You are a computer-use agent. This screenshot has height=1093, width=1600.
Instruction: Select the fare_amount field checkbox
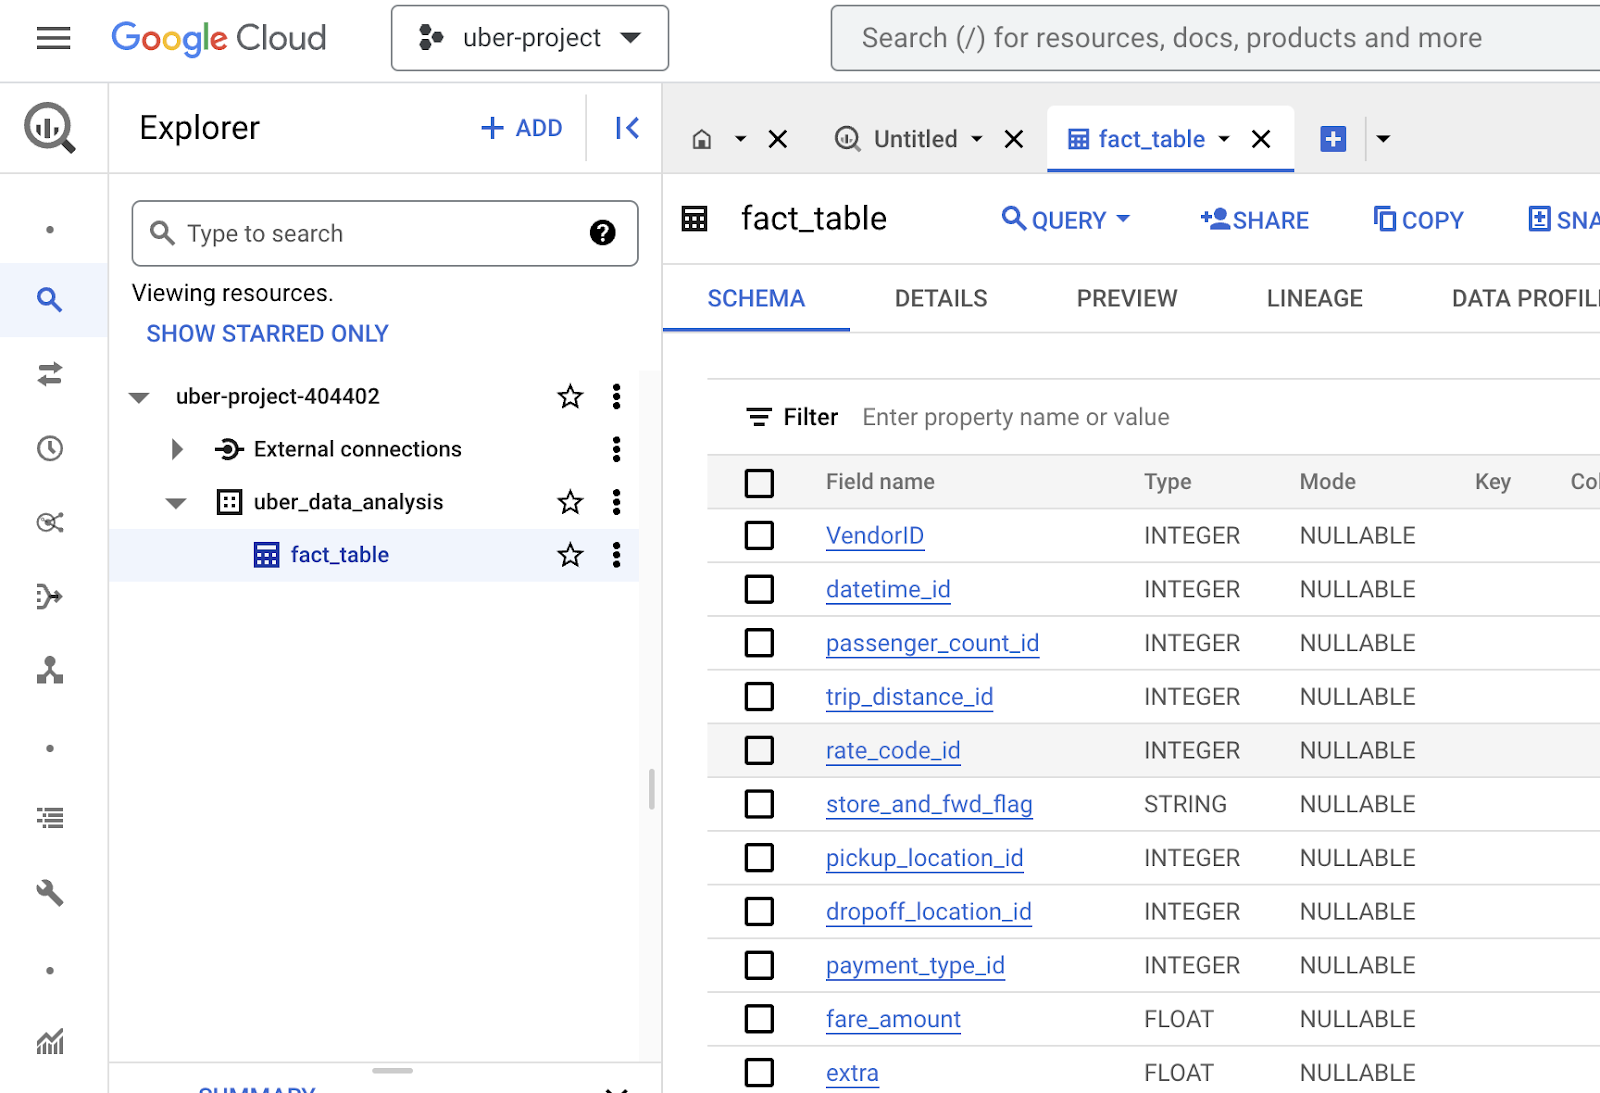759,1019
